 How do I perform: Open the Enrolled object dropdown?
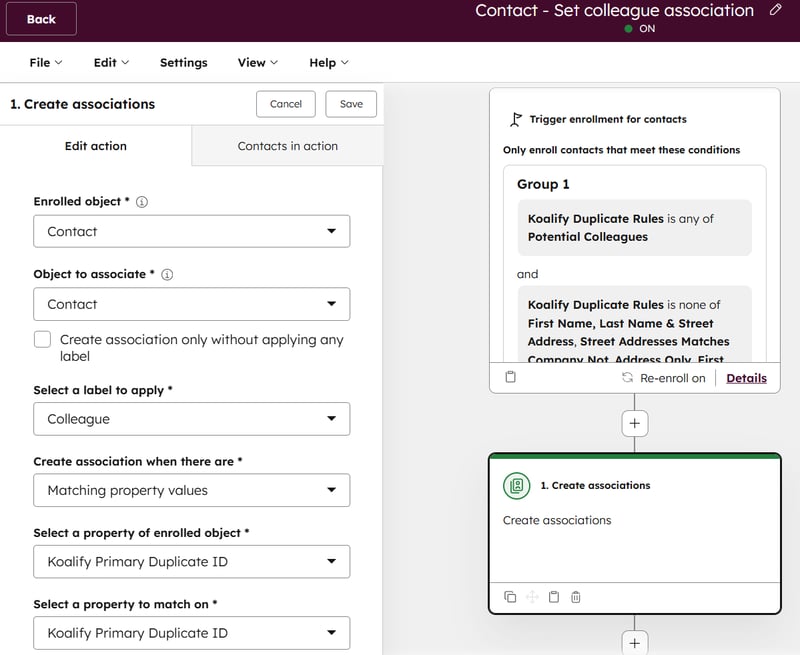191,231
